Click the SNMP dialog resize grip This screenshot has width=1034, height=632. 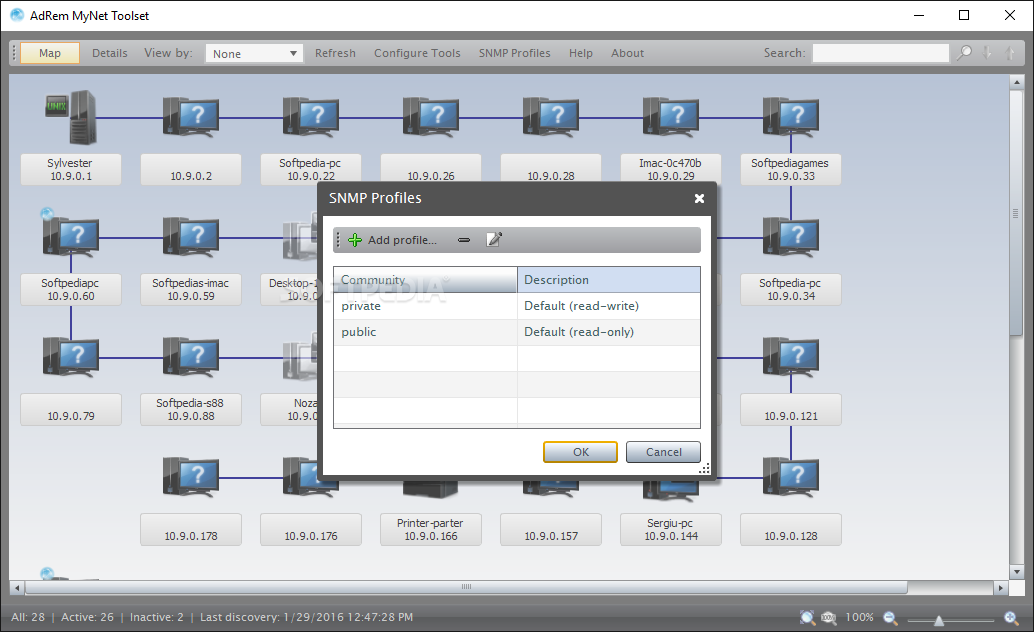(x=704, y=468)
